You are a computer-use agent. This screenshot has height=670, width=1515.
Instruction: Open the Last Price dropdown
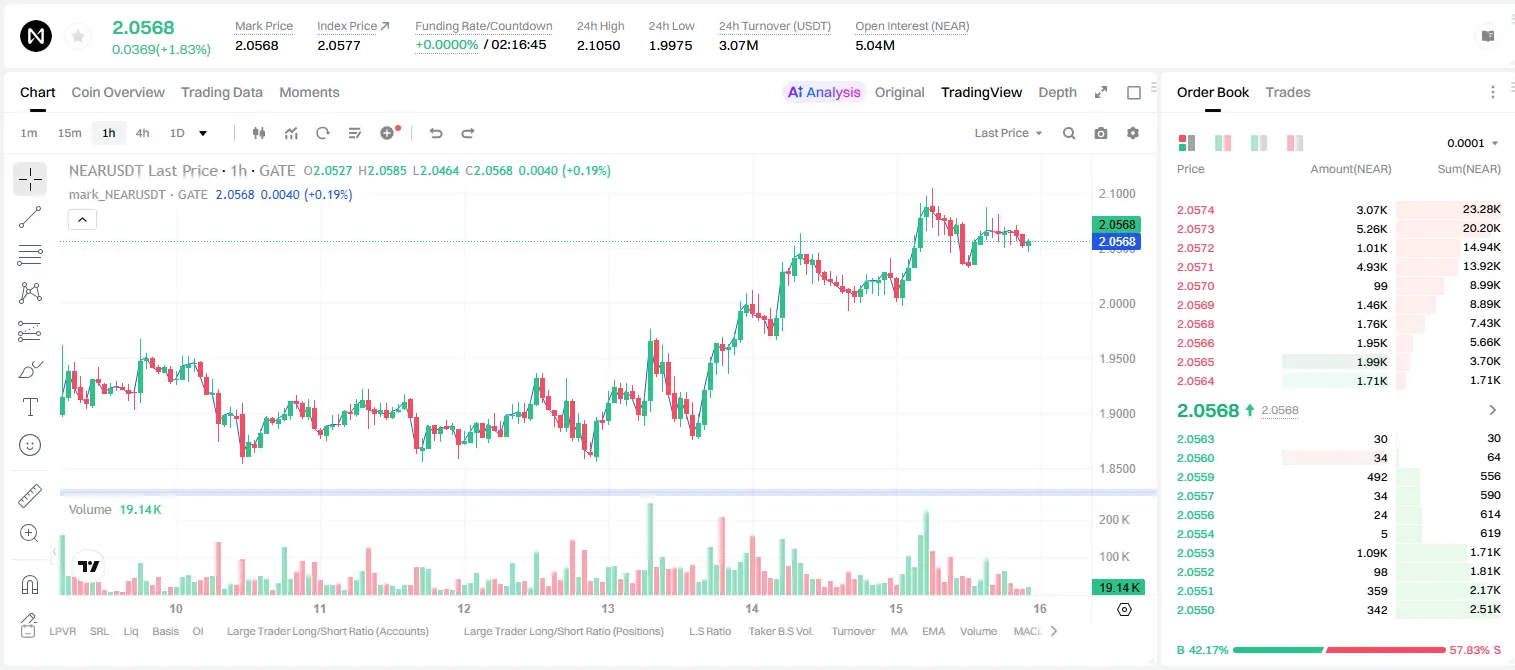point(1008,133)
